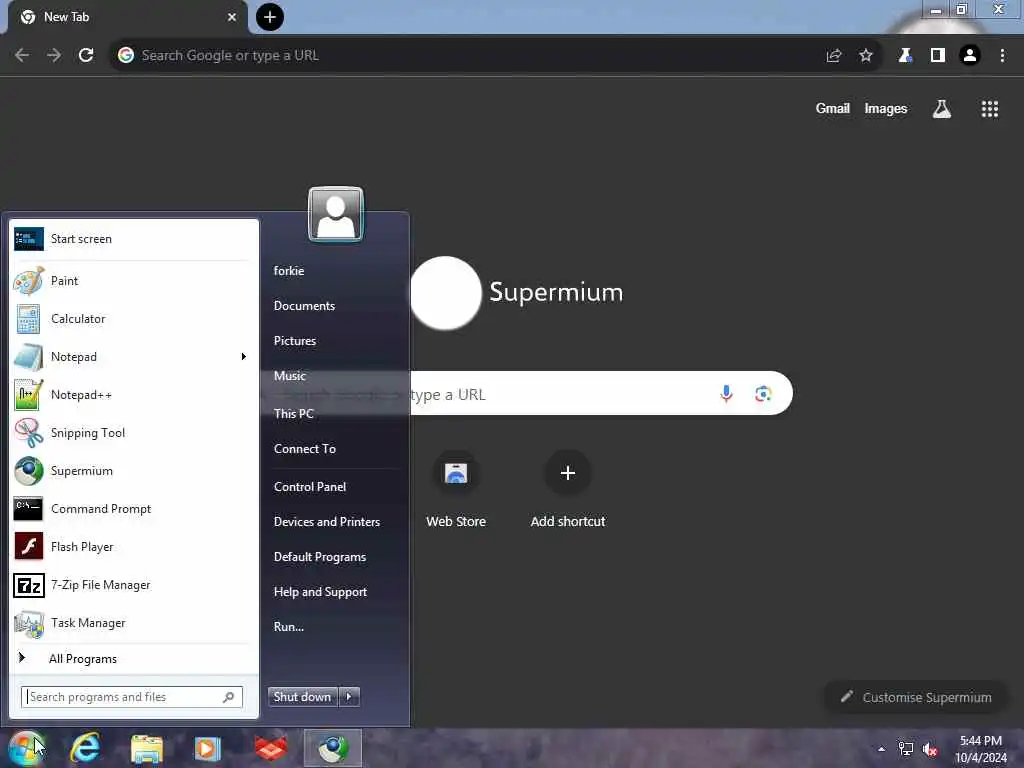Open File Explorer from taskbar
Viewport: 1024px width, 768px height.
[x=147, y=748]
